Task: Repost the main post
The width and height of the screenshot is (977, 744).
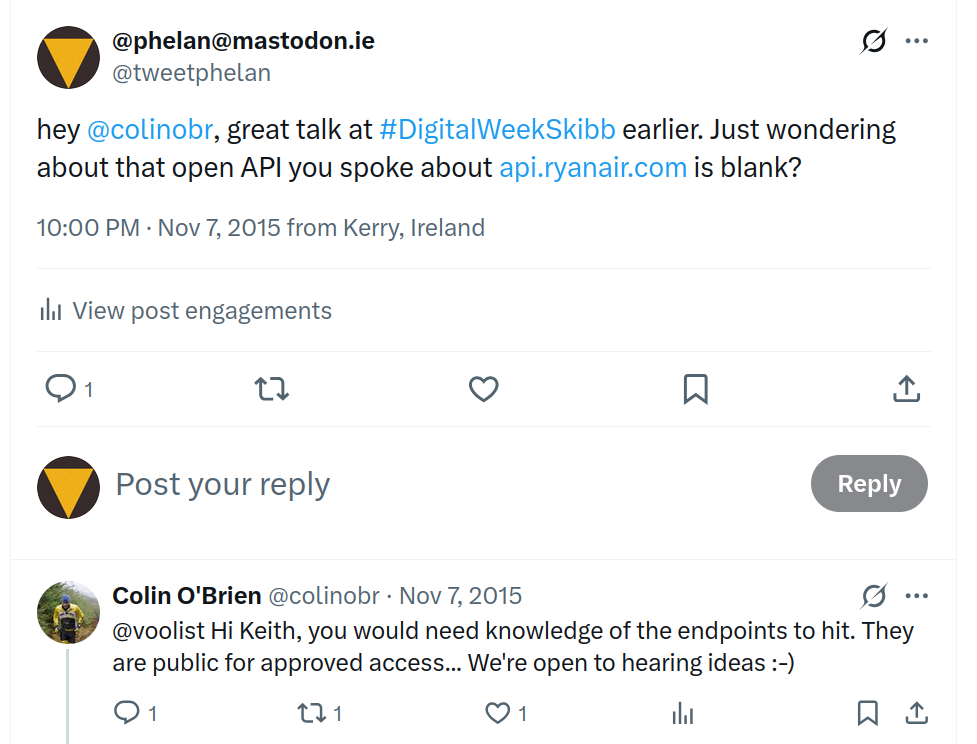Action: coord(272,388)
